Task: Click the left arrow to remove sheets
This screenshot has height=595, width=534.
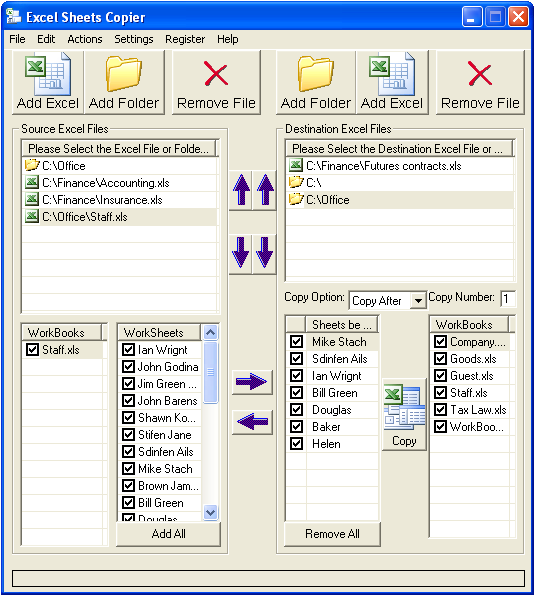Action: click(x=252, y=422)
